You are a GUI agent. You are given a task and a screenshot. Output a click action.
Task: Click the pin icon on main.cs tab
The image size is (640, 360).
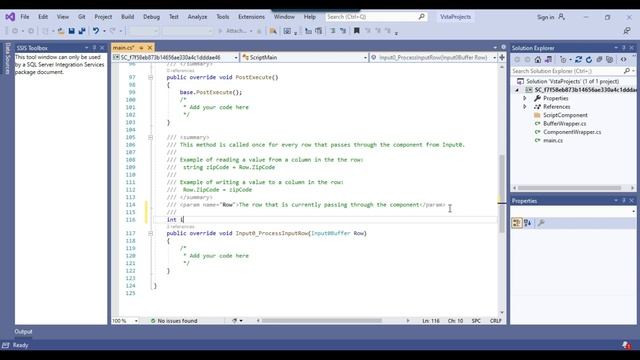point(141,48)
